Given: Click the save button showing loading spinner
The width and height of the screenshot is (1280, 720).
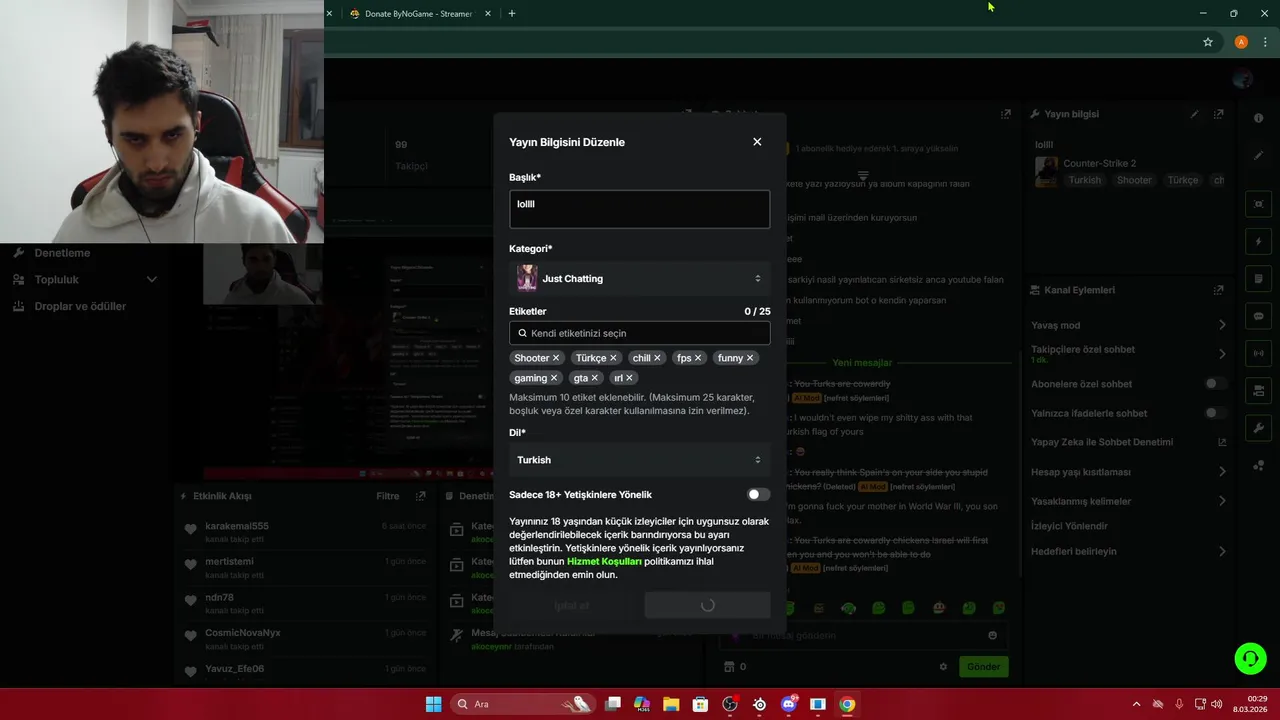Looking at the screenshot, I should [707, 605].
